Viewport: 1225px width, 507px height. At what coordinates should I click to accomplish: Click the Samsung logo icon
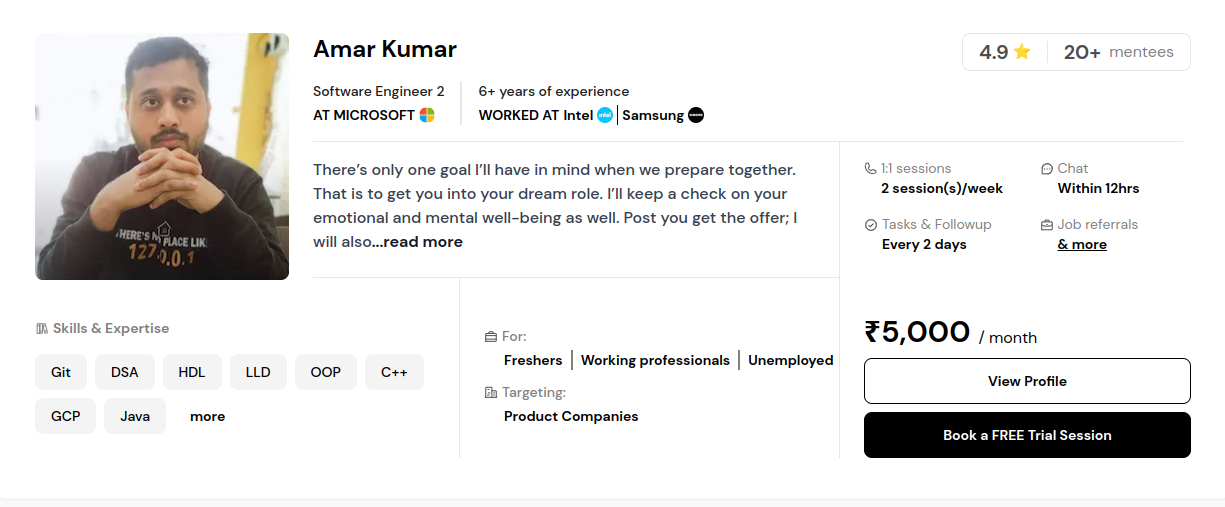click(x=696, y=115)
